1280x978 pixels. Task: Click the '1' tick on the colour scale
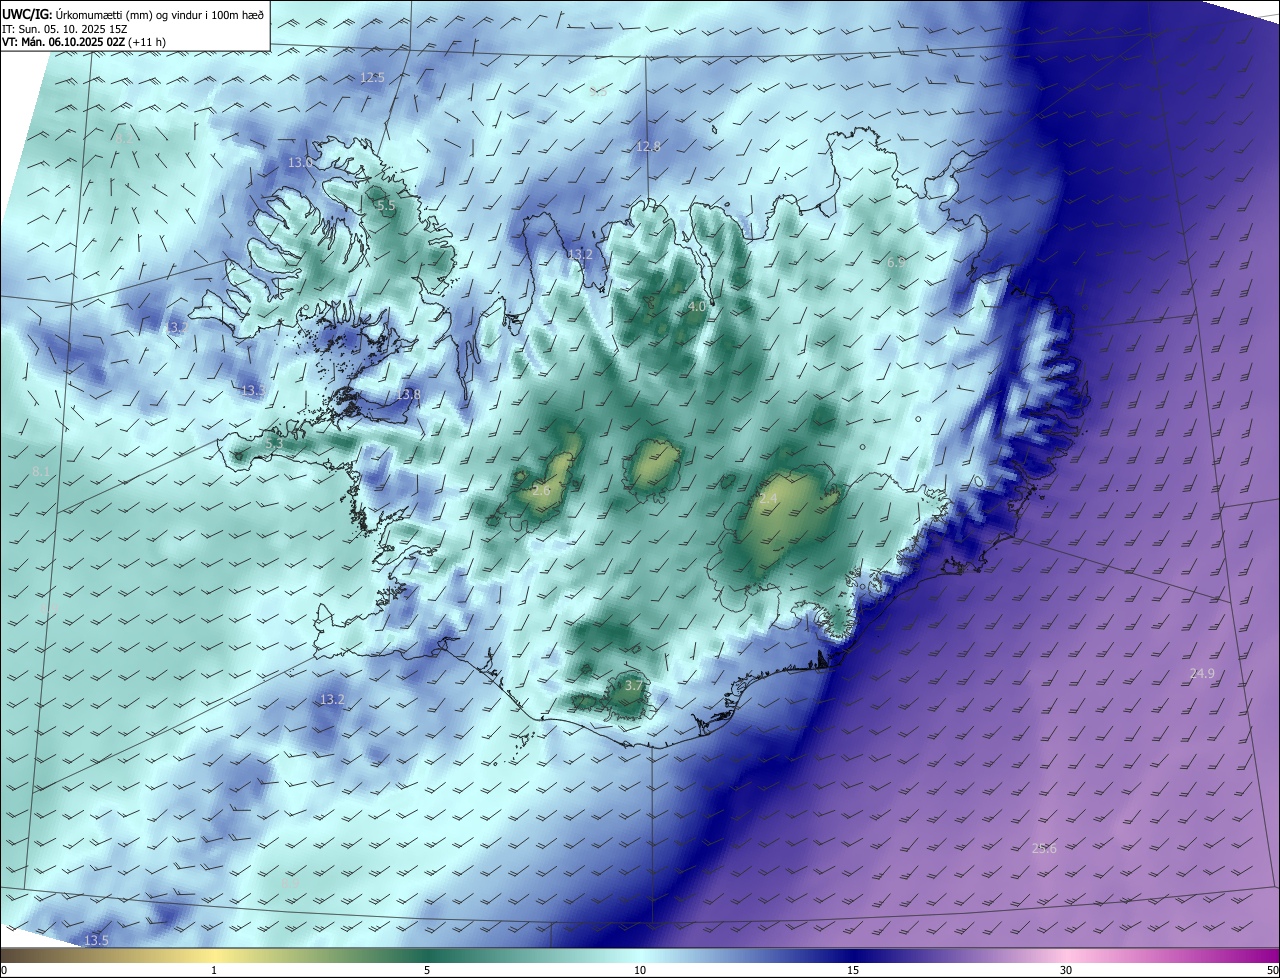[x=214, y=970]
